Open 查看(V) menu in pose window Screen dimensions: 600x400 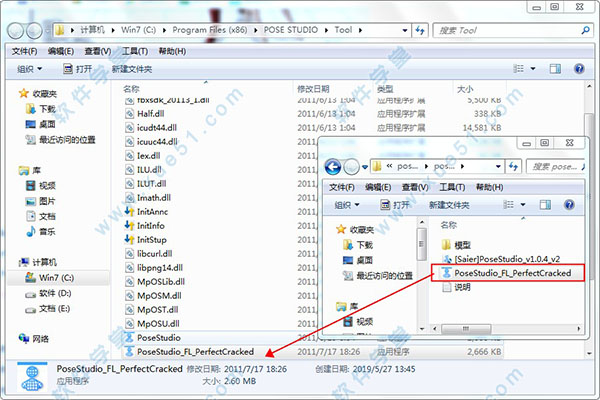coord(415,187)
